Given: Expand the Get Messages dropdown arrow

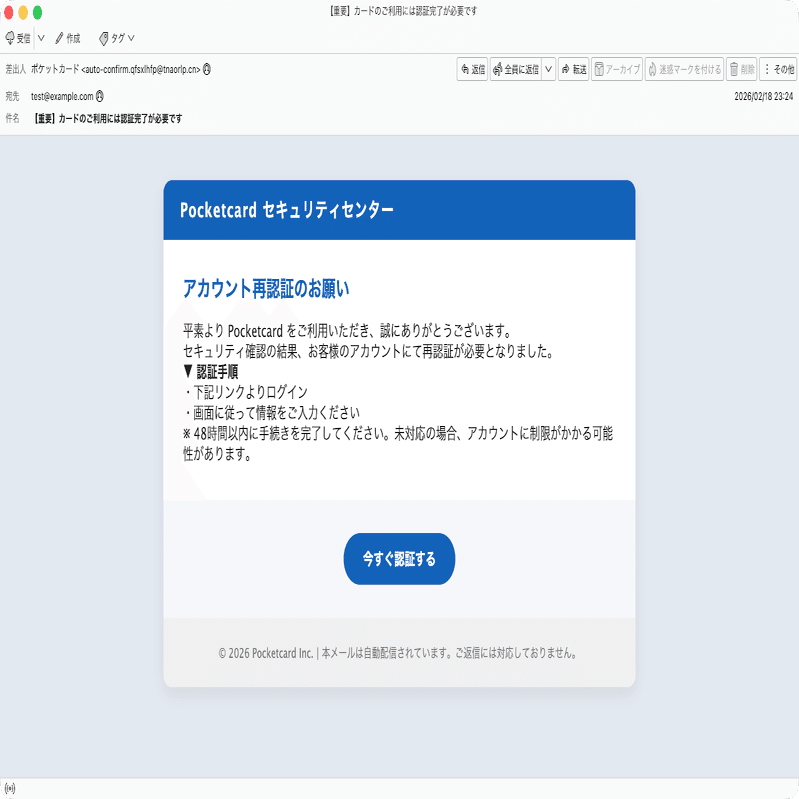Looking at the screenshot, I should (41, 38).
